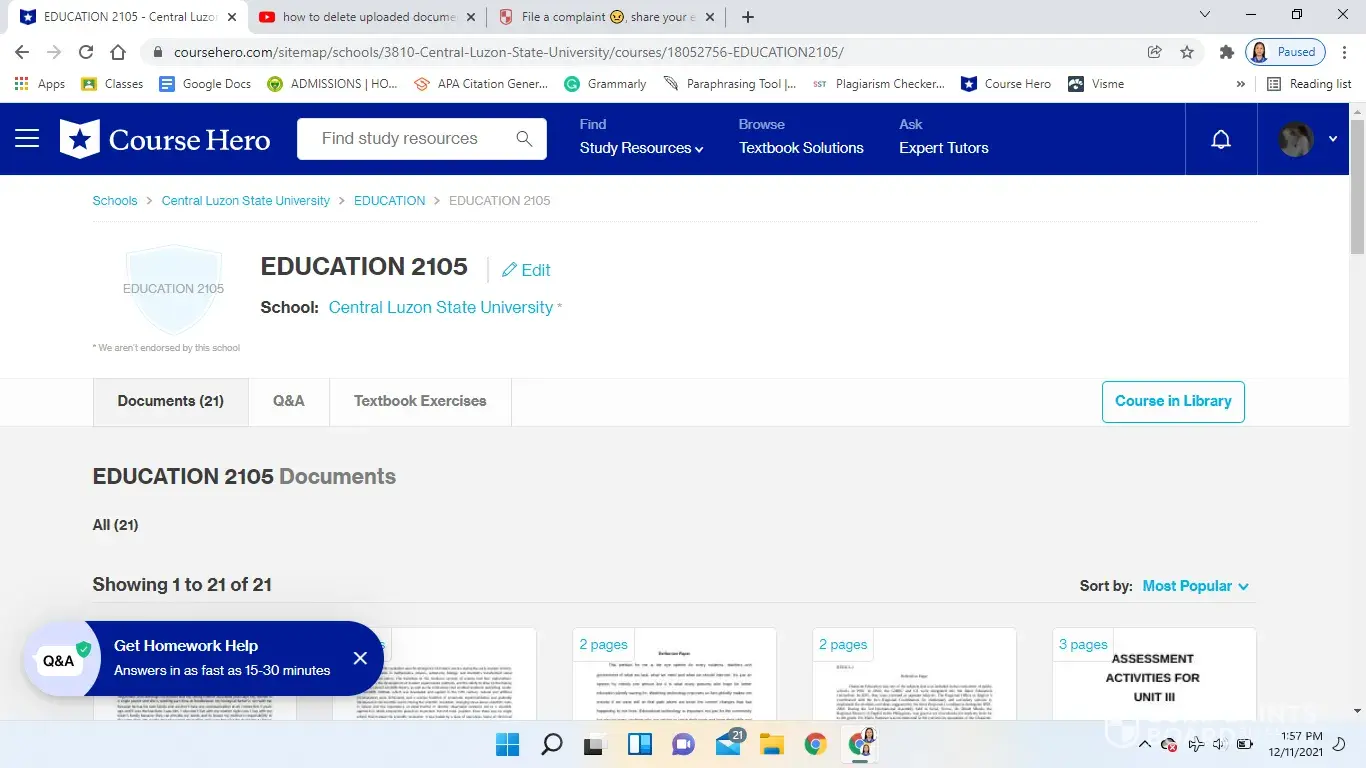
Task: Click the Edit course link
Action: coord(526,270)
